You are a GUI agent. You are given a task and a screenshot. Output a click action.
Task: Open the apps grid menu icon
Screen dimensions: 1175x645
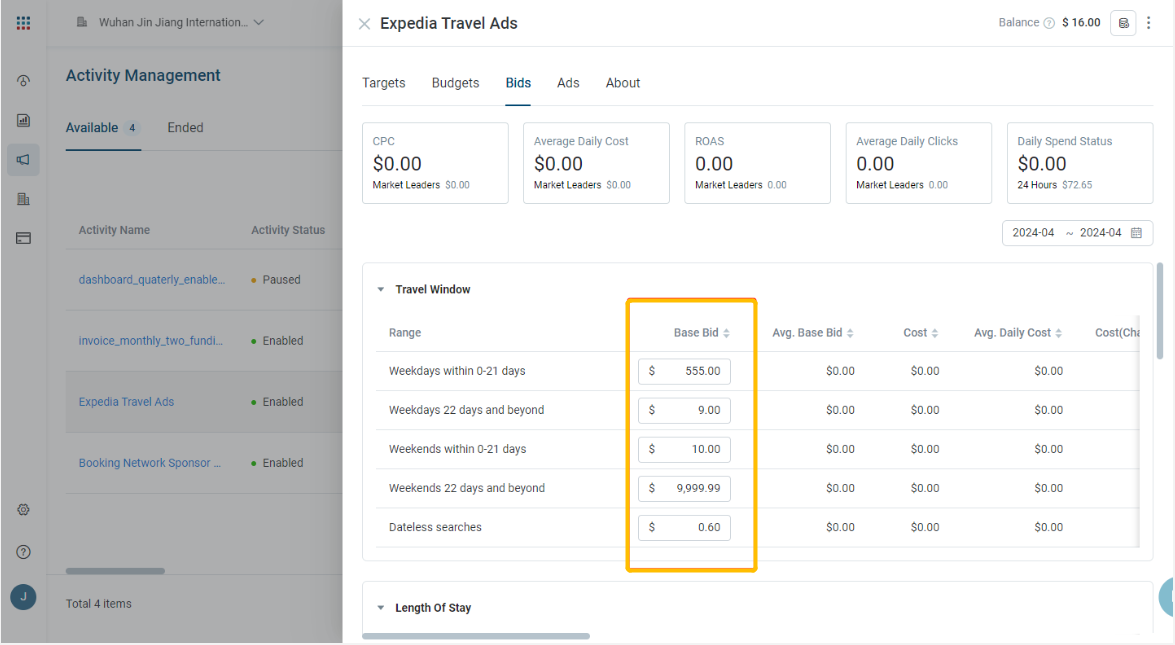(23, 23)
